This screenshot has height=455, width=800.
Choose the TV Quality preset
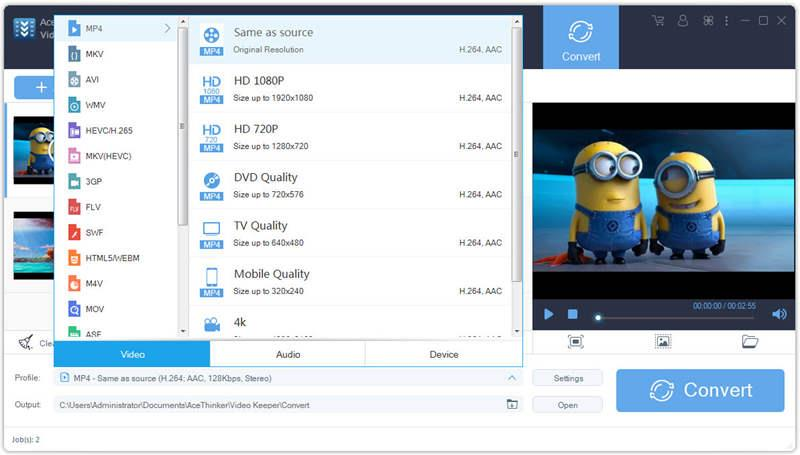pos(350,234)
